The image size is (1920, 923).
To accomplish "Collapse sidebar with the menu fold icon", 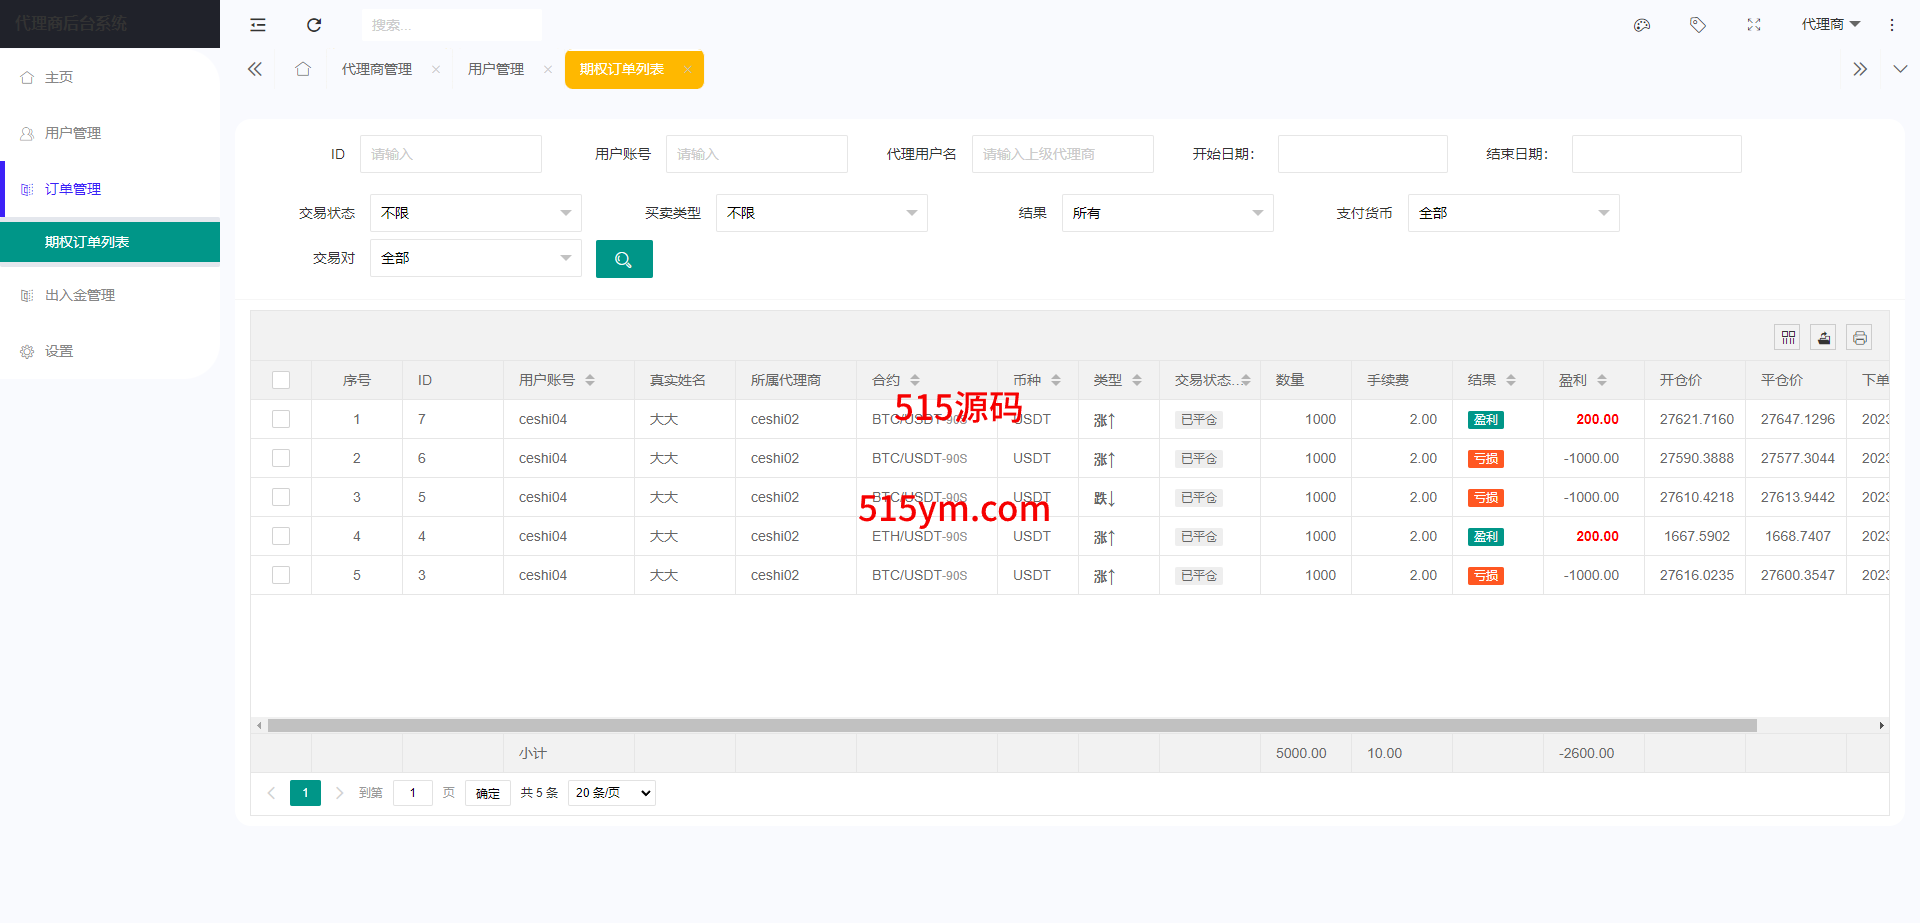I will coord(258,25).
